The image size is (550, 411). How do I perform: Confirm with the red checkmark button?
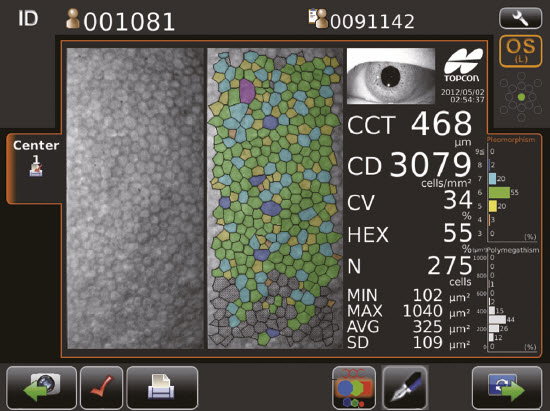[x=101, y=388]
